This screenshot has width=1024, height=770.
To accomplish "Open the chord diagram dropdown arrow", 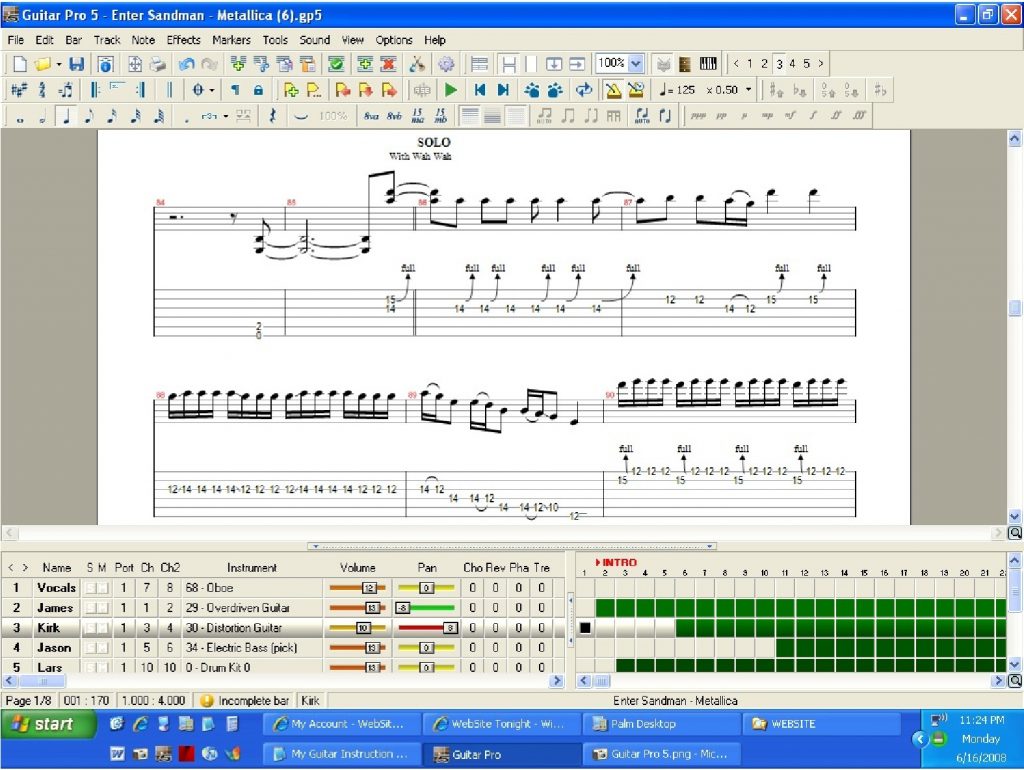I will (x=212, y=90).
